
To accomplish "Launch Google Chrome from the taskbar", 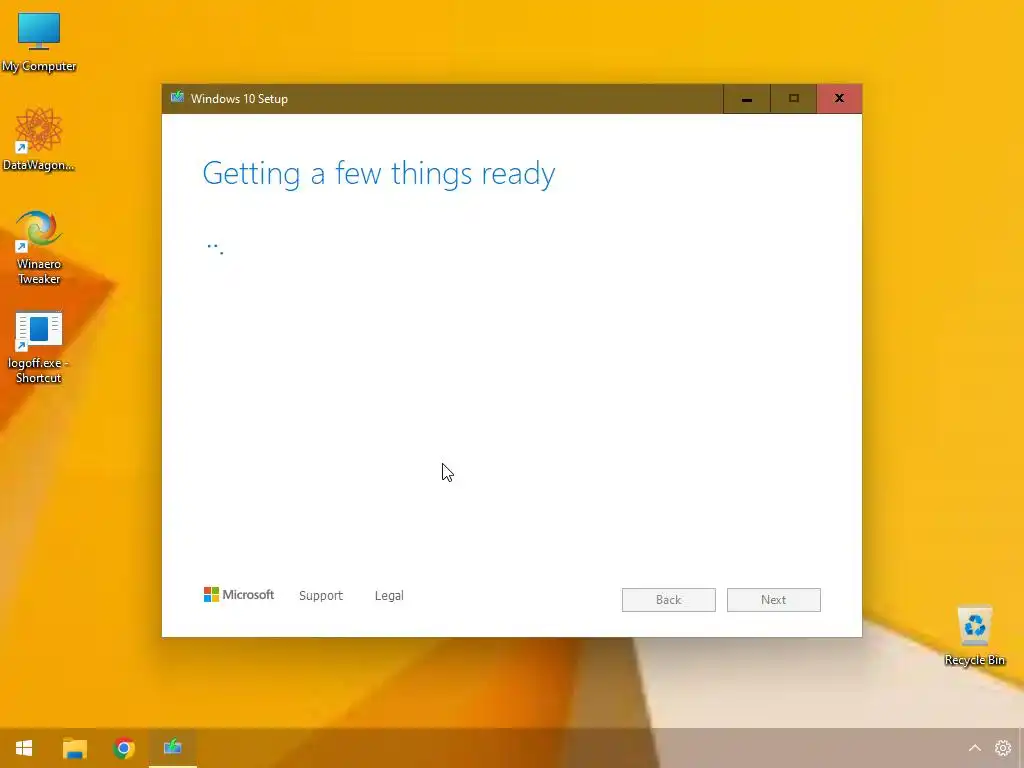I will (123, 748).
